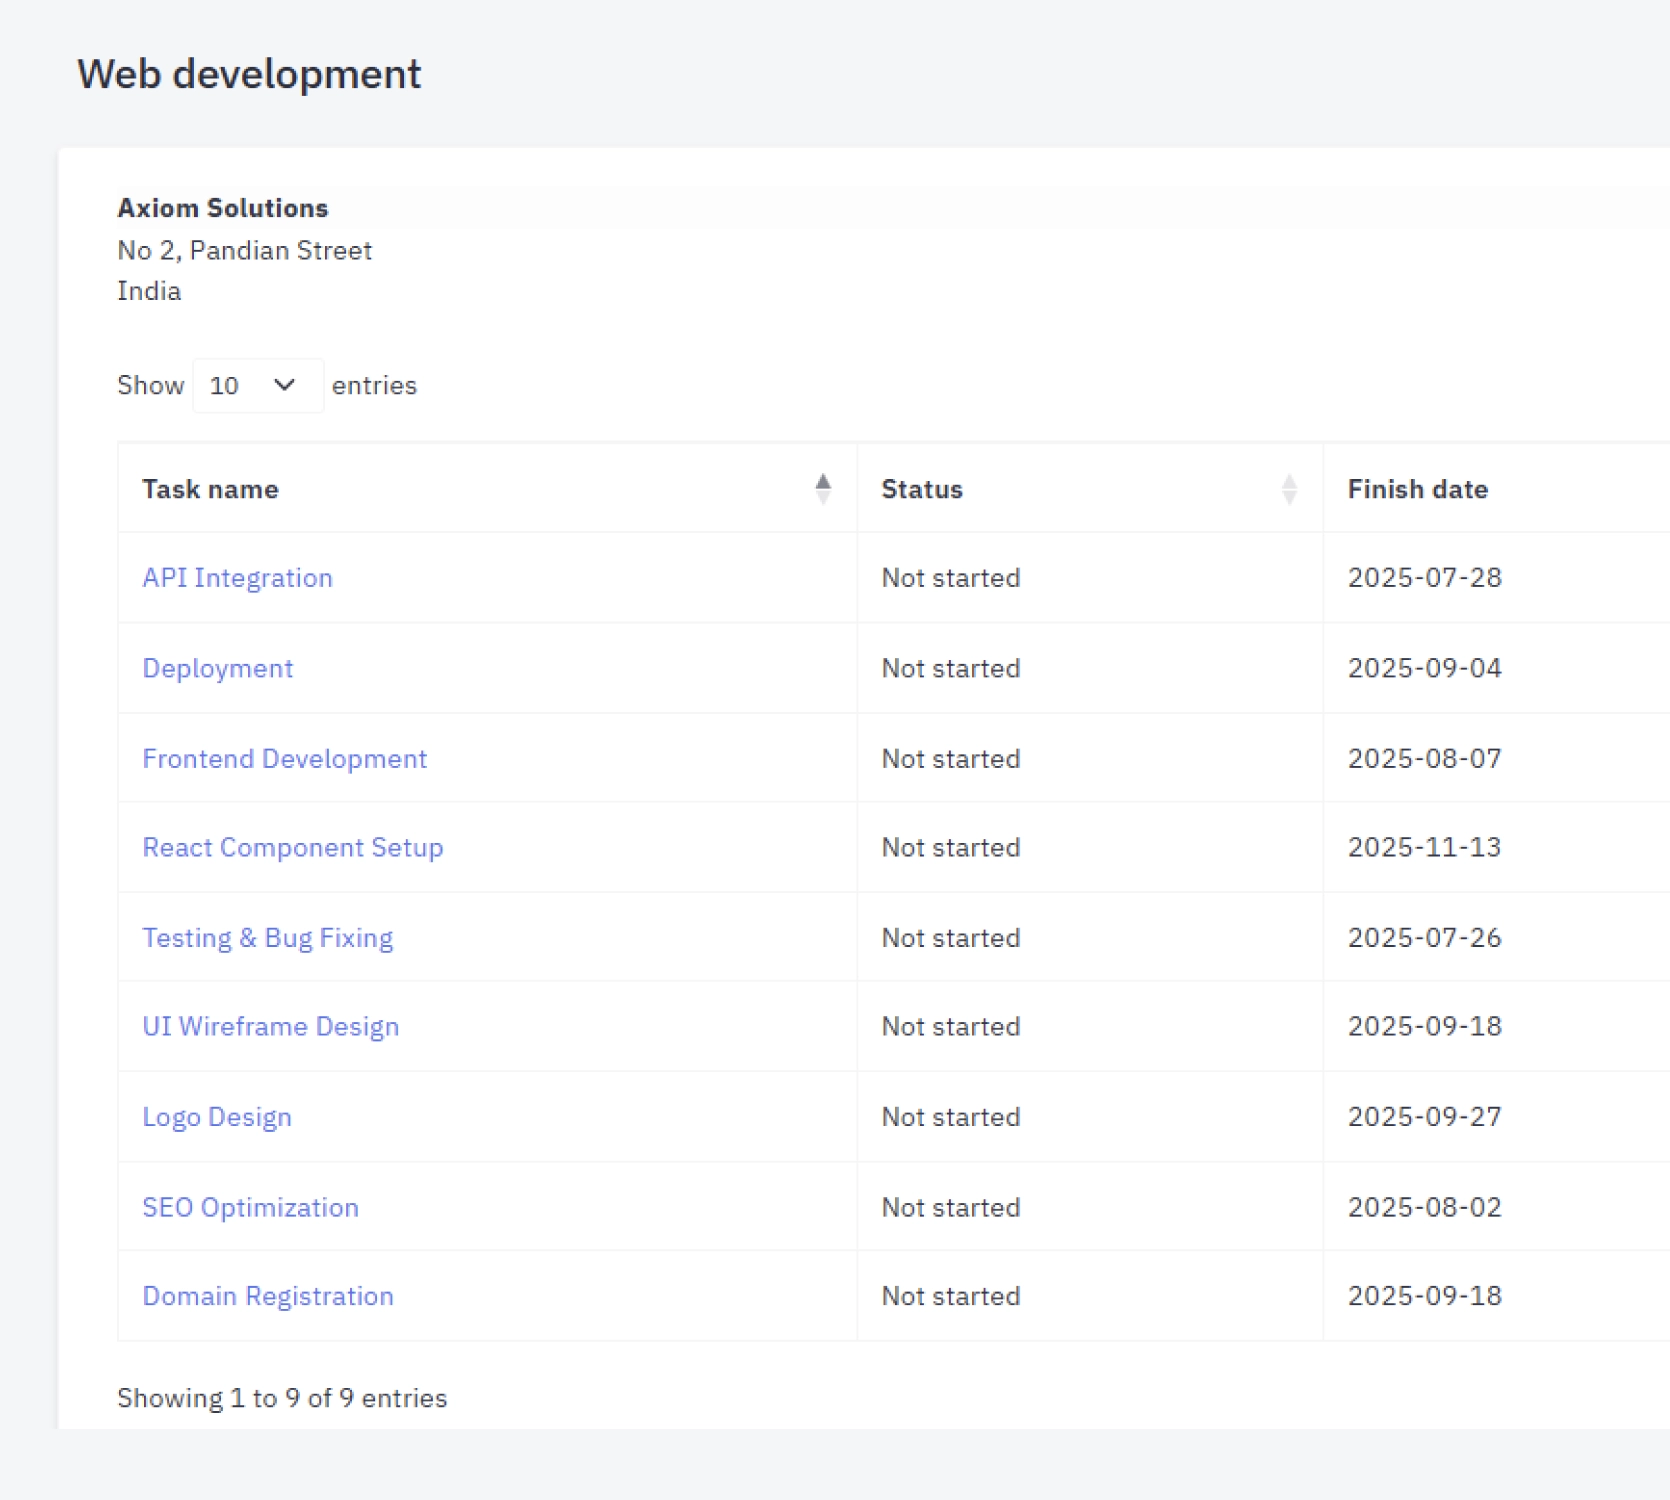Open the Deployment task link
The image size is (1670, 1500).
[x=217, y=668]
